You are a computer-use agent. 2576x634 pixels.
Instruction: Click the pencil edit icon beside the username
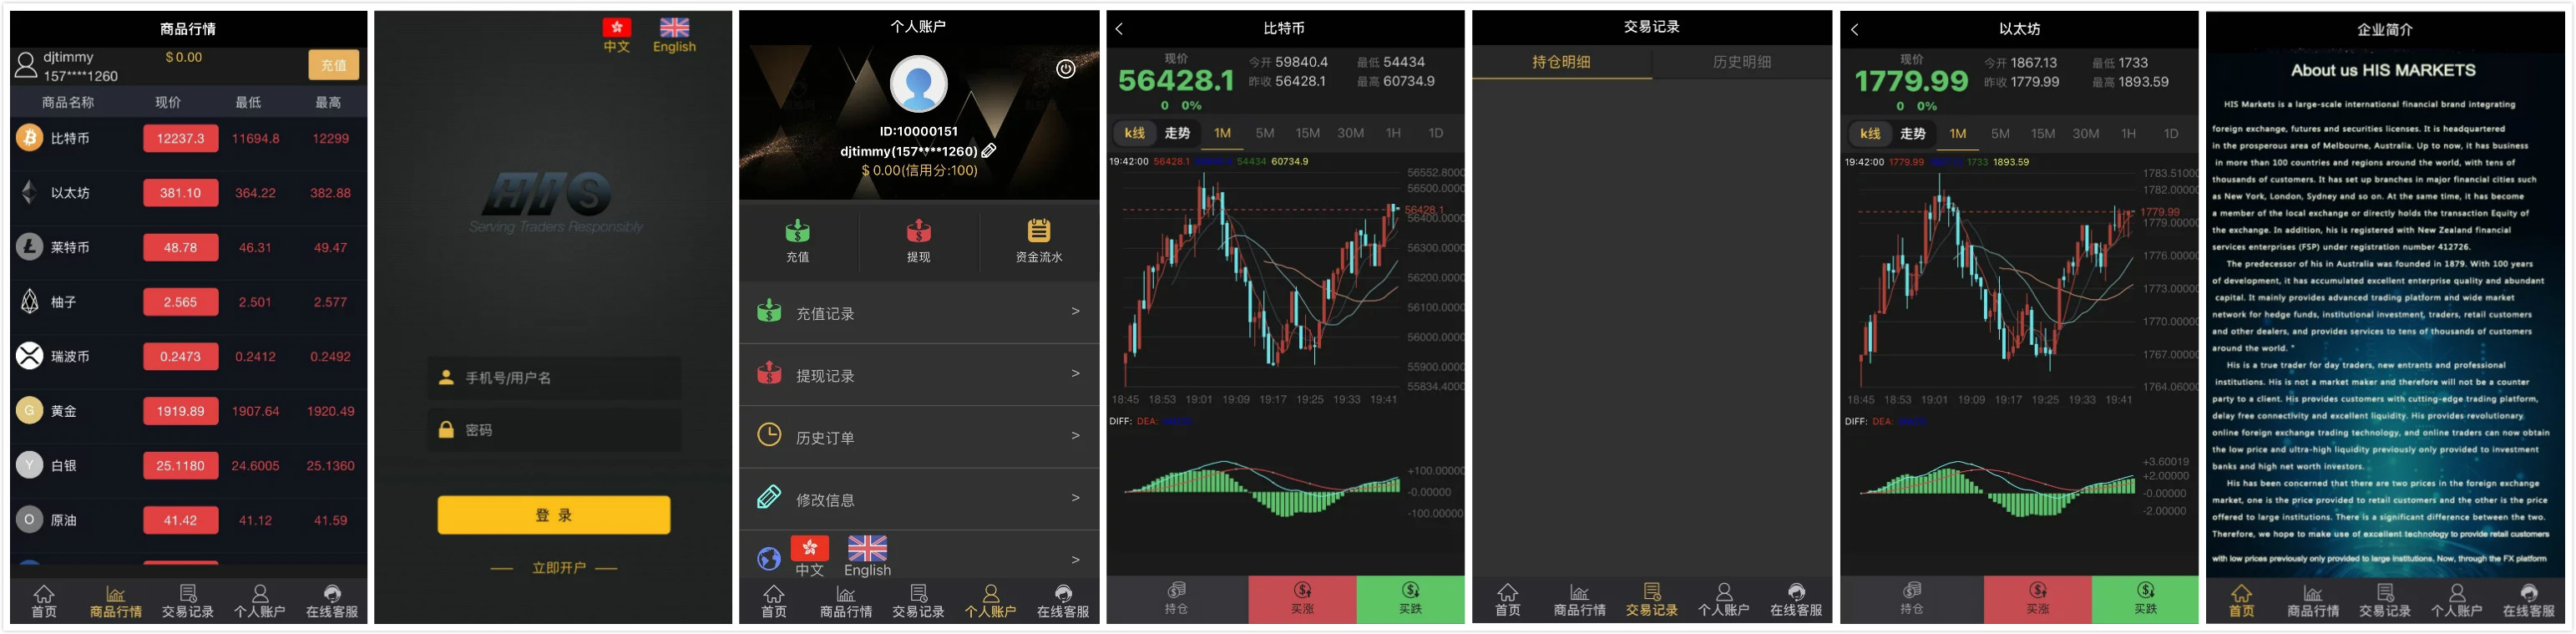tap(989, 151)
